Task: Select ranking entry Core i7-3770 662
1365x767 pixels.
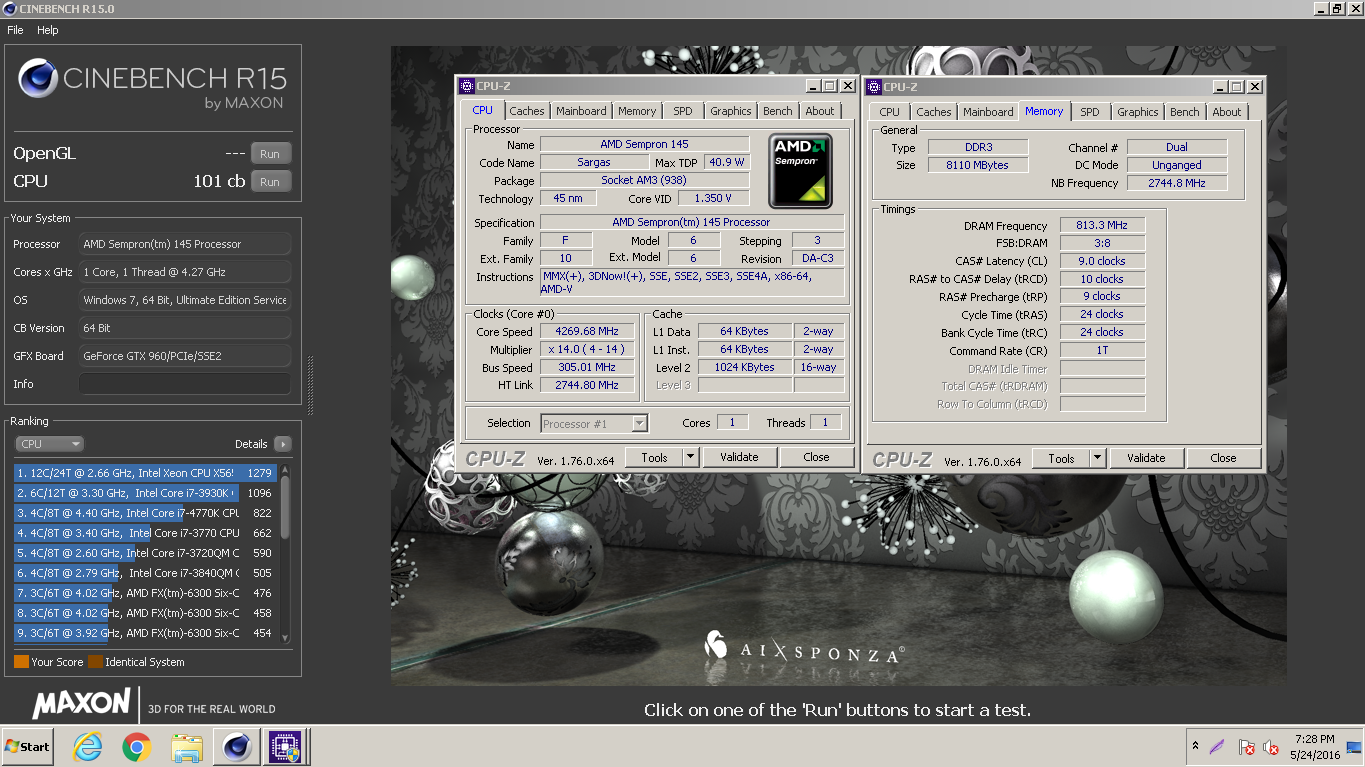Action: pos(145,533)
